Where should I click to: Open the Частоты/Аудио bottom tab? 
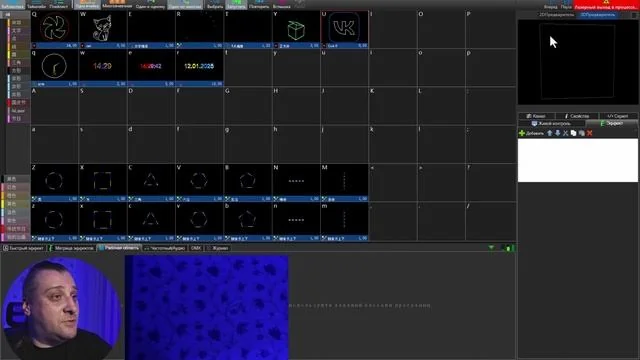click(x=165, y=248)
